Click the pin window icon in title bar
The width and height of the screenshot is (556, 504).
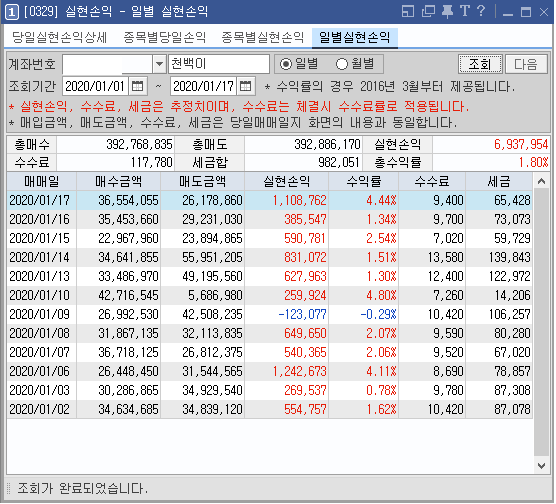tap(447, 12)
